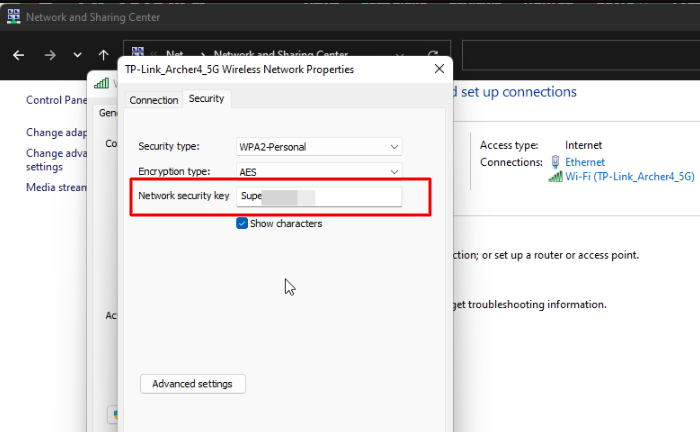Click the Network and Sharing Center title icon
700x432 pixels.
click(14, 17)
